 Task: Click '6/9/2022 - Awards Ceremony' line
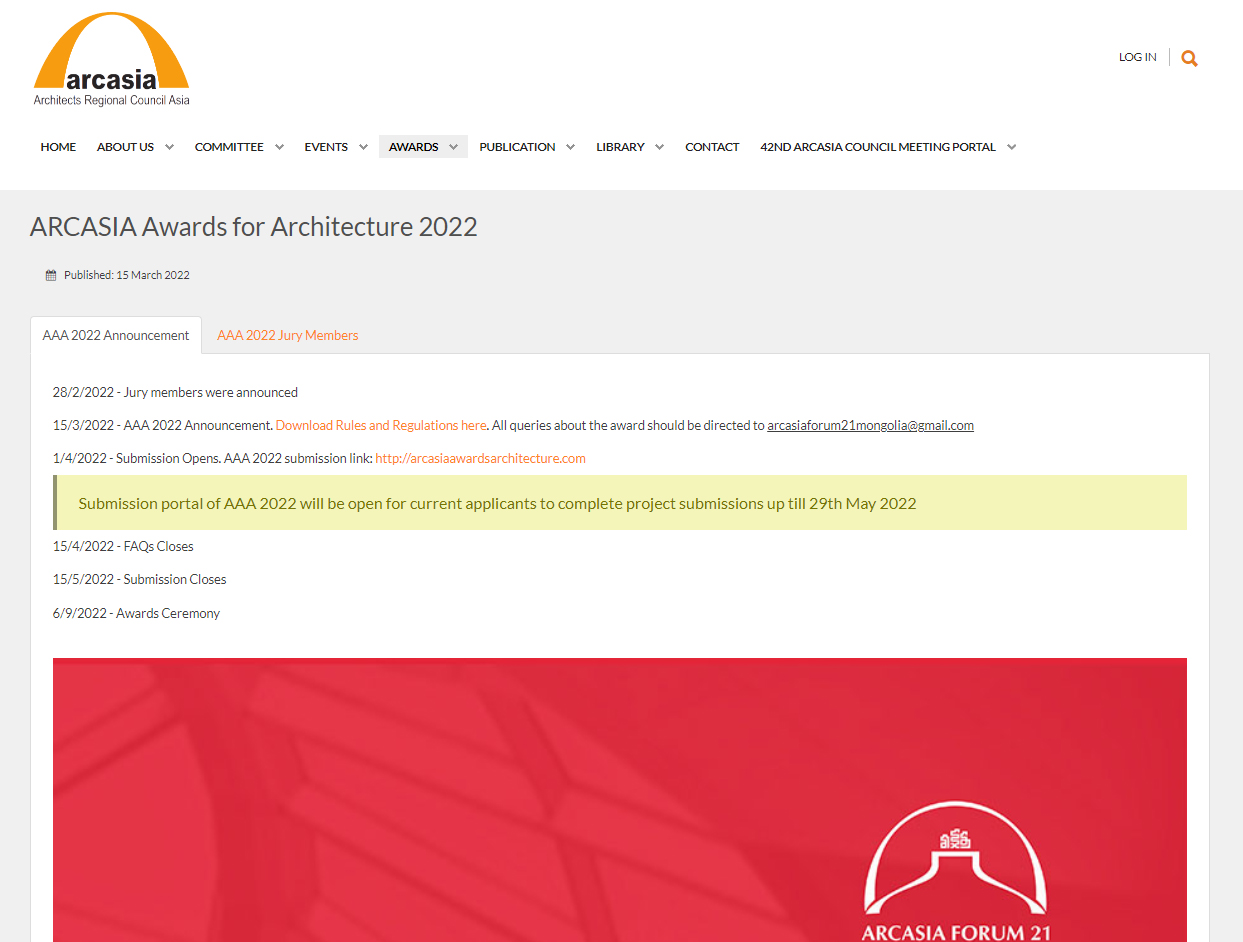[136, 613]
